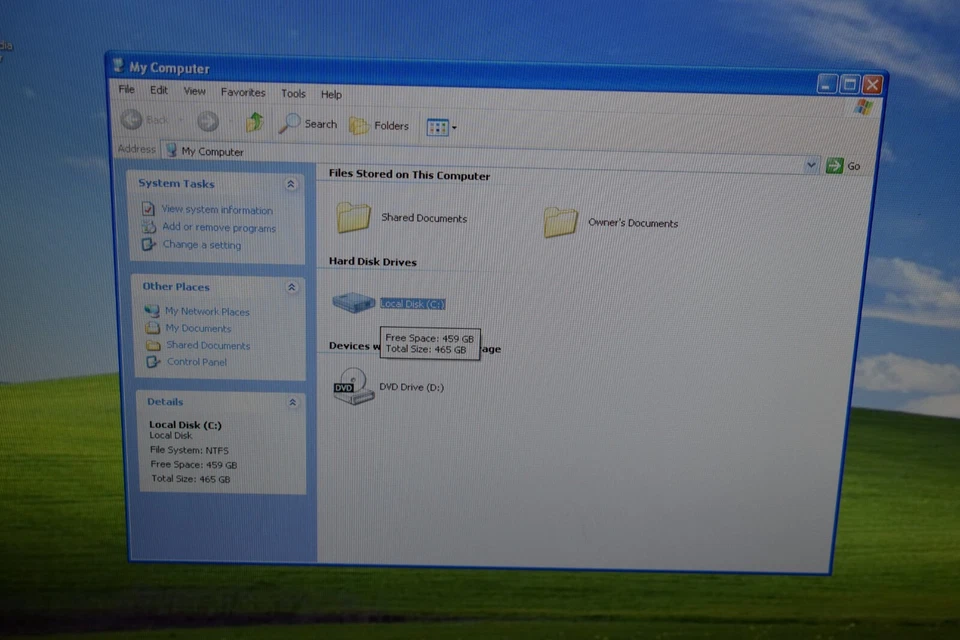Click the Forward navigation arrow

tap(207, 120)
